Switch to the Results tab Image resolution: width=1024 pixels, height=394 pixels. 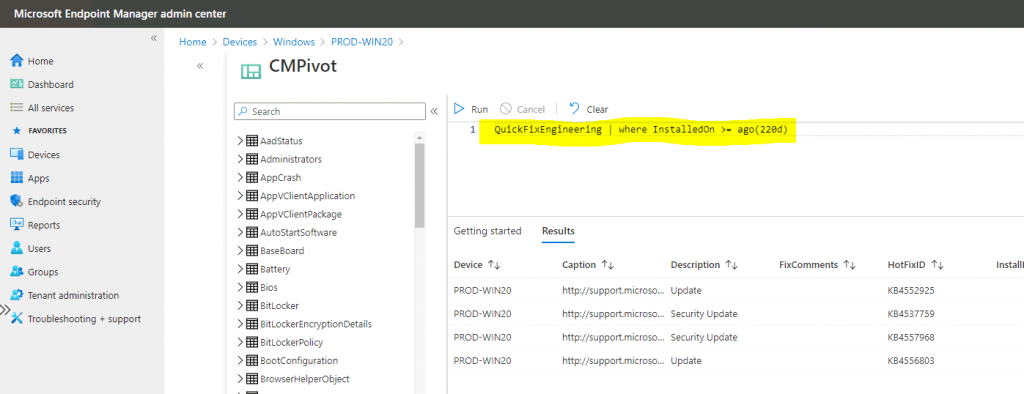[558, 231]
